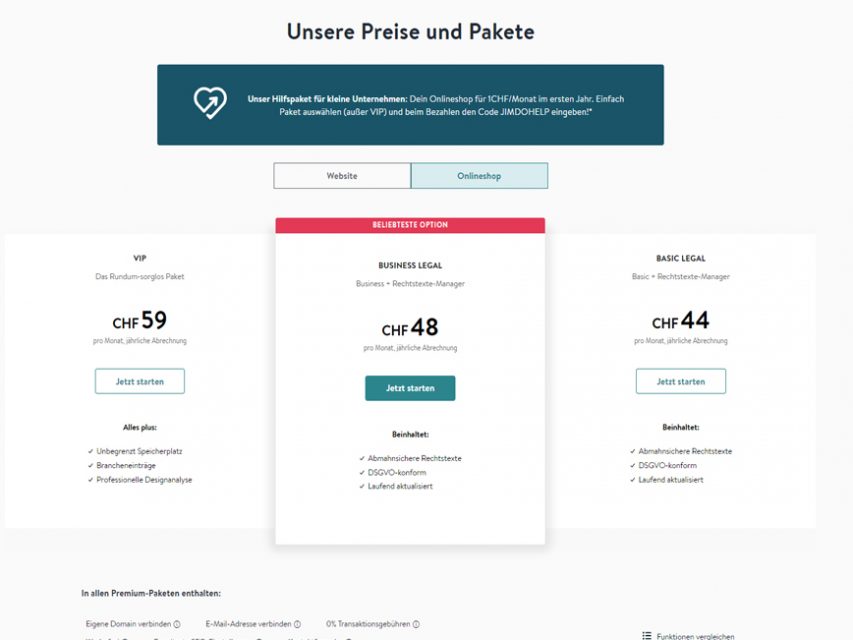The width and height of the screenshot is (853, 640).
Task: Click the Beliebteste Option red banner
Action: pos(410,226)
